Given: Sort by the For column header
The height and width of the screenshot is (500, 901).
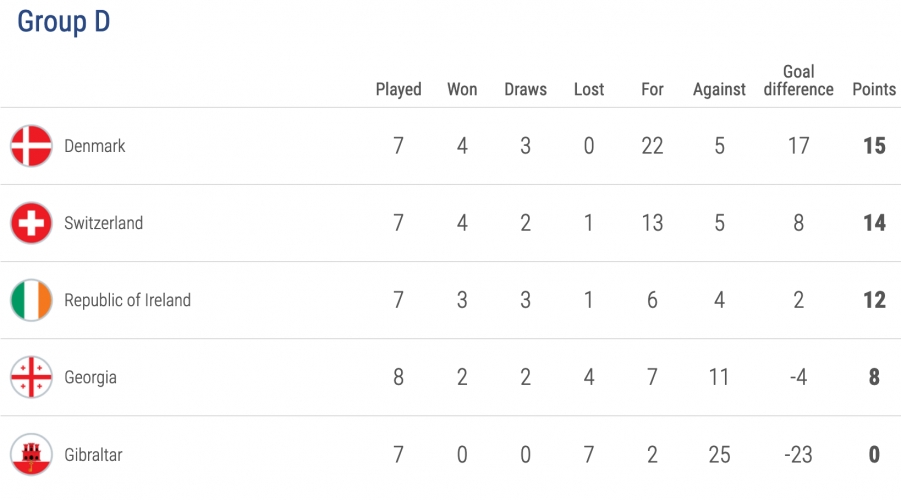Looking at the screenshot, I should pos(652,89).
